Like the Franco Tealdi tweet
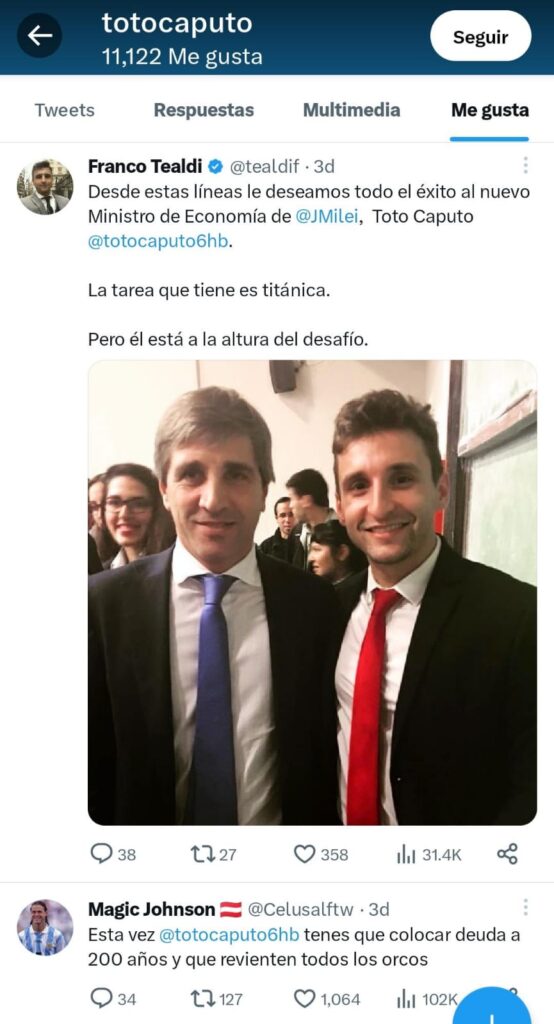Screen dimensions: 554x1024 (x=304, y=854)
